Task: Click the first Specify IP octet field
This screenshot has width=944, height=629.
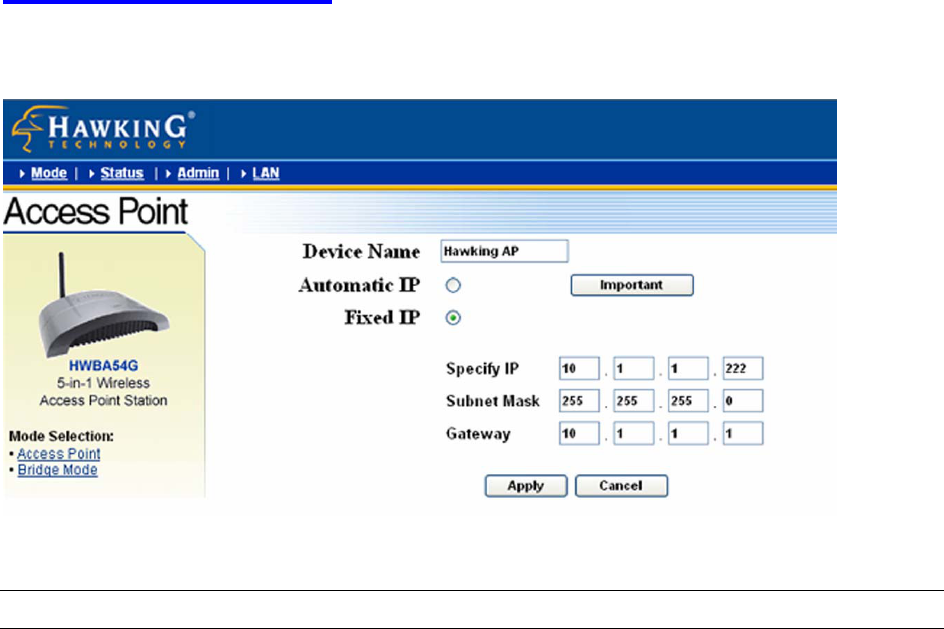Action: [579, 368]
